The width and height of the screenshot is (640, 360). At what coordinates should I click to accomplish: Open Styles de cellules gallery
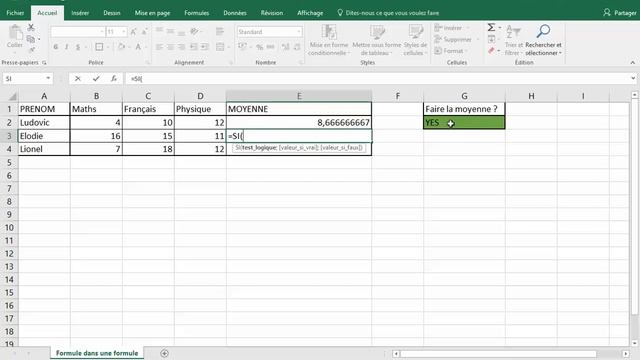click(x=415, y=40)
